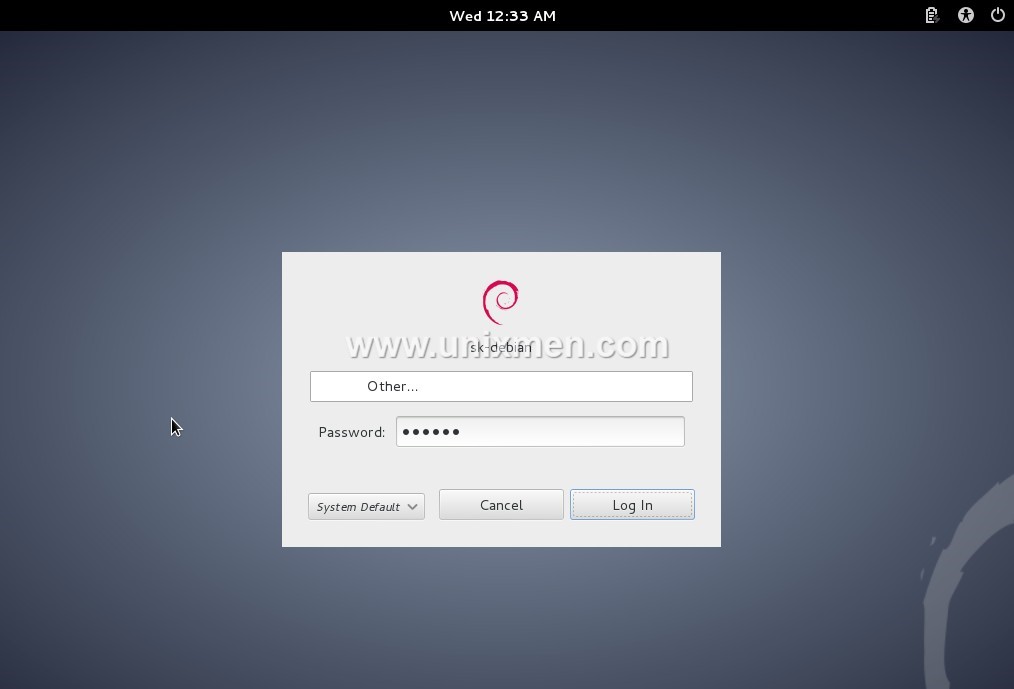Open the power options icon
This screenshot has height=689, width=1014.
pyautogui.click(x=998, y=15)
